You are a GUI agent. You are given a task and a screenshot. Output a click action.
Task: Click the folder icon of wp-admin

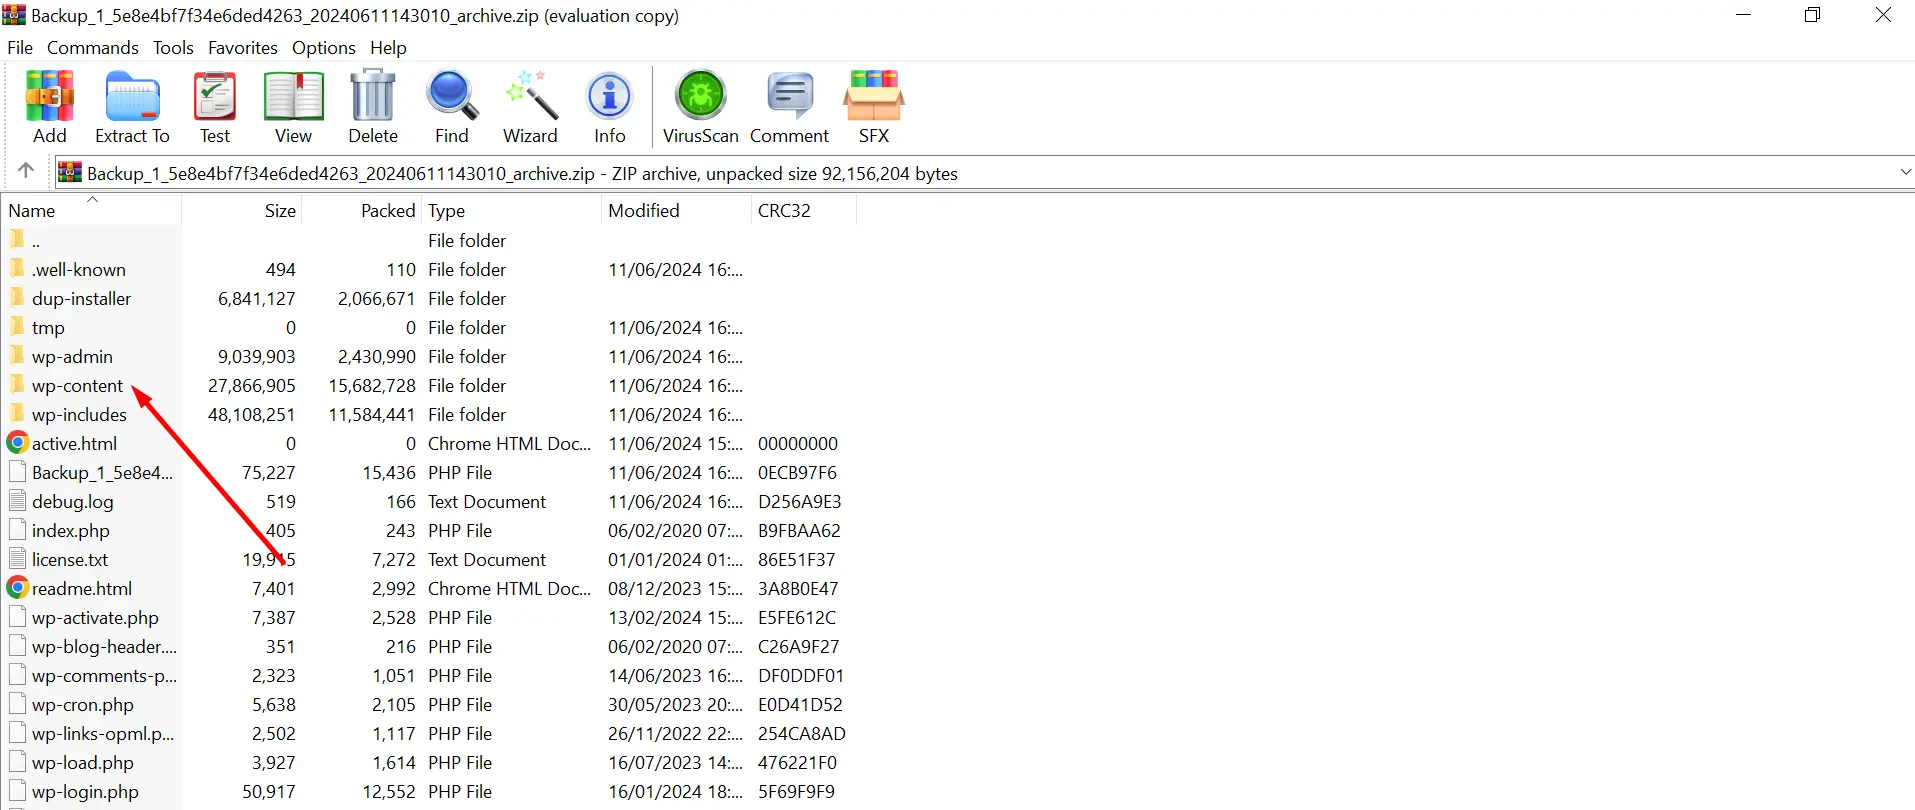[17, 356]
